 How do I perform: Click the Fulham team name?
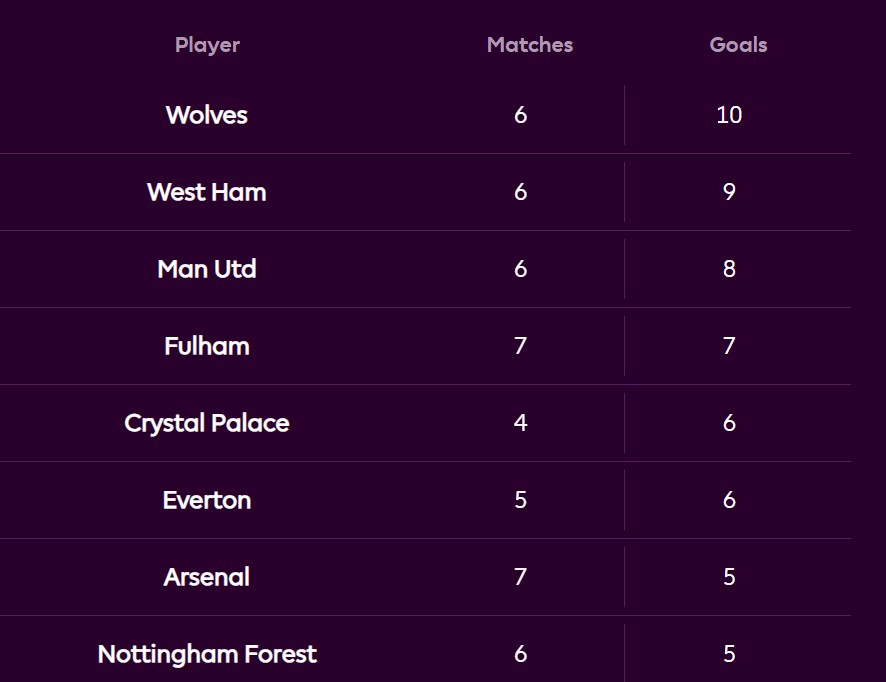[x=206, y=346]
